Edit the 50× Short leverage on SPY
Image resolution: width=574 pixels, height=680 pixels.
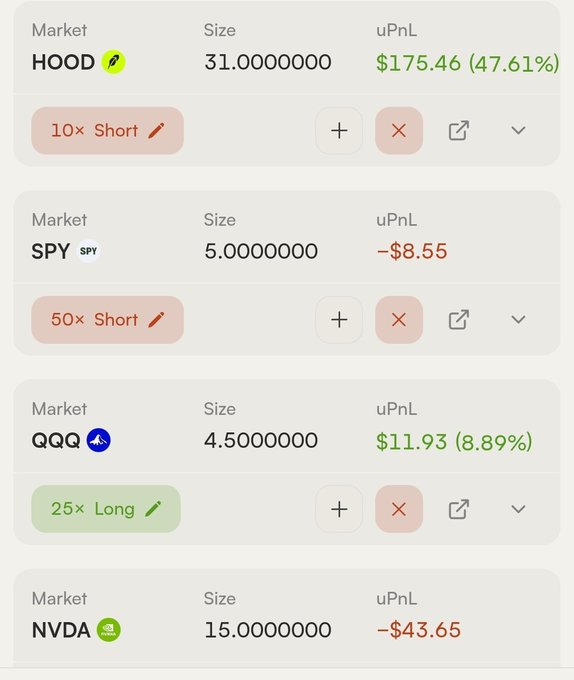pos(108,320)
